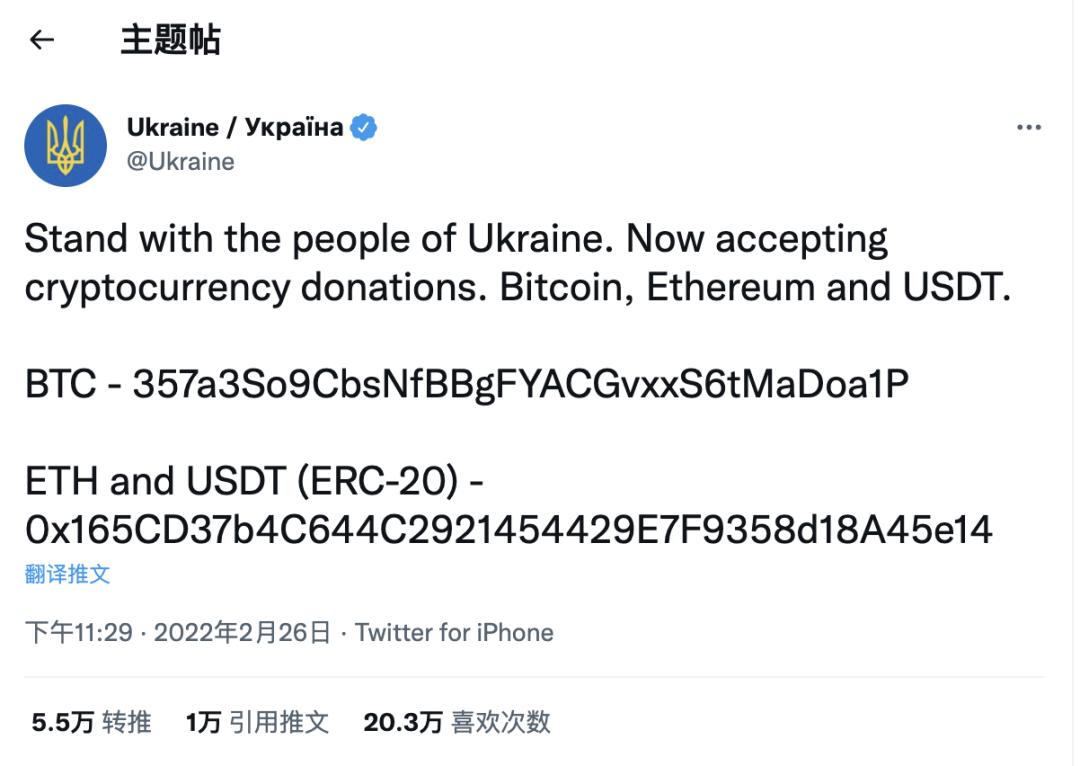
Task: Click the 0x165CD37b Ethereum address text
Action: (508, 530)
